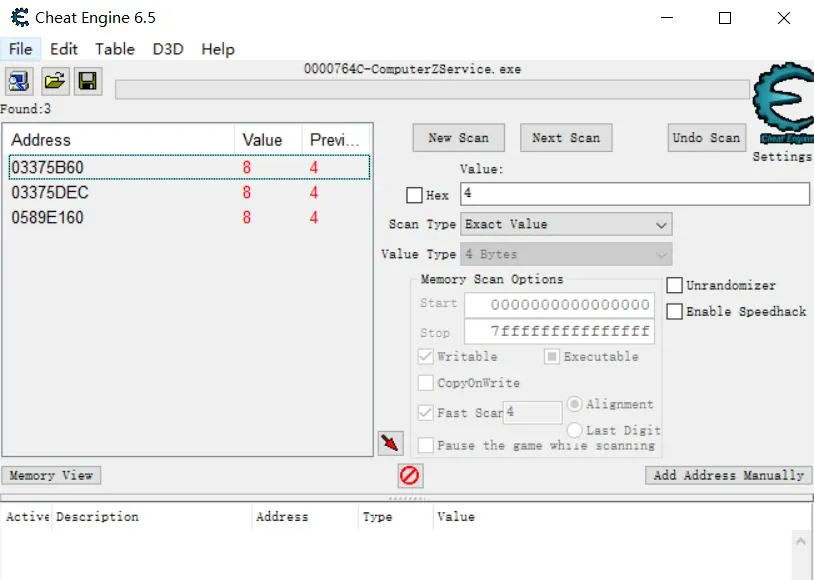
Task: Open Memory View
Action: click(x=51, y=475)
